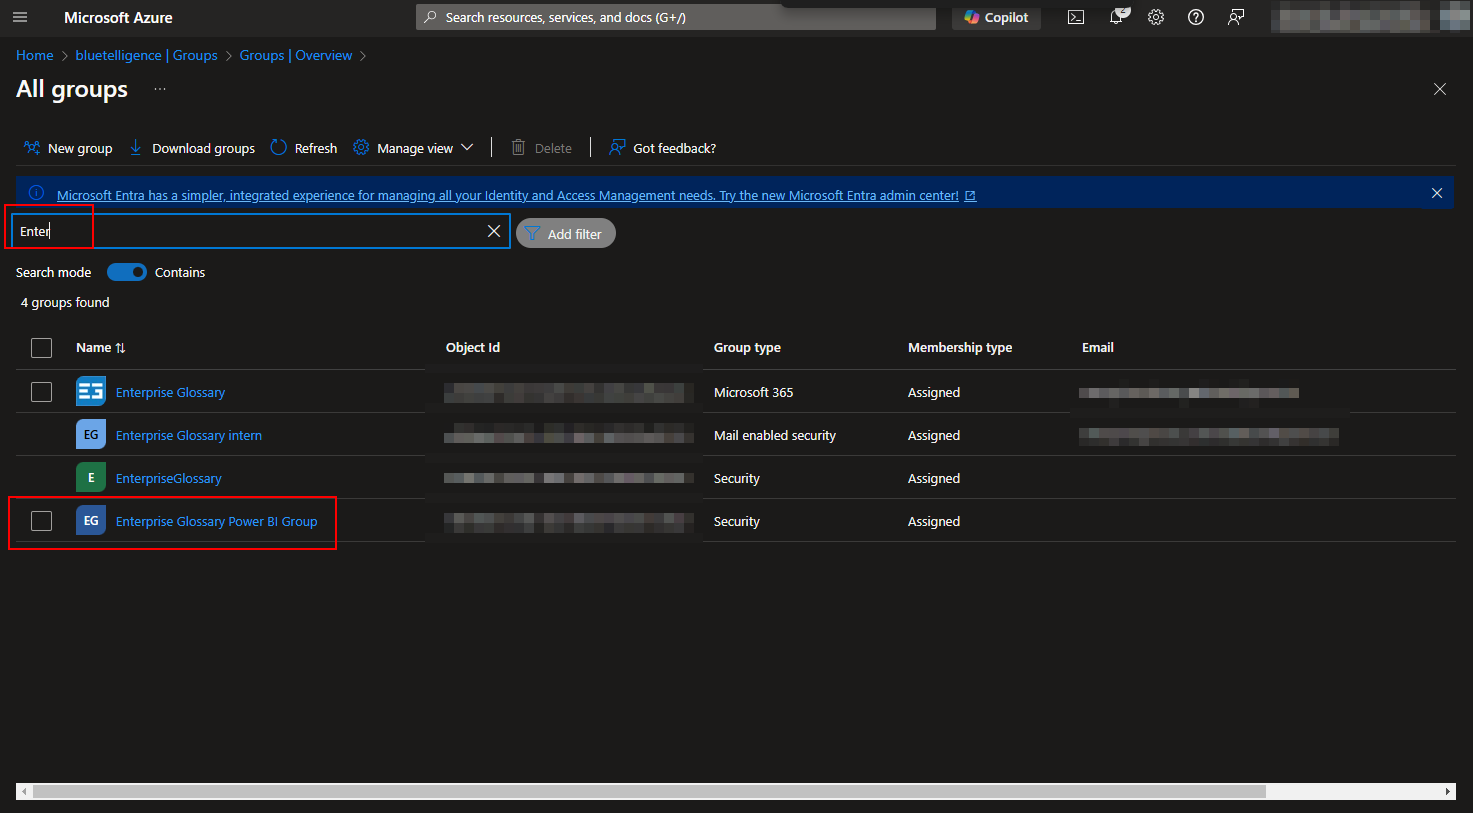This screenshot has width=1473, height=813.
Task: Clear the group search text
Action: click(x=494, y=231)
